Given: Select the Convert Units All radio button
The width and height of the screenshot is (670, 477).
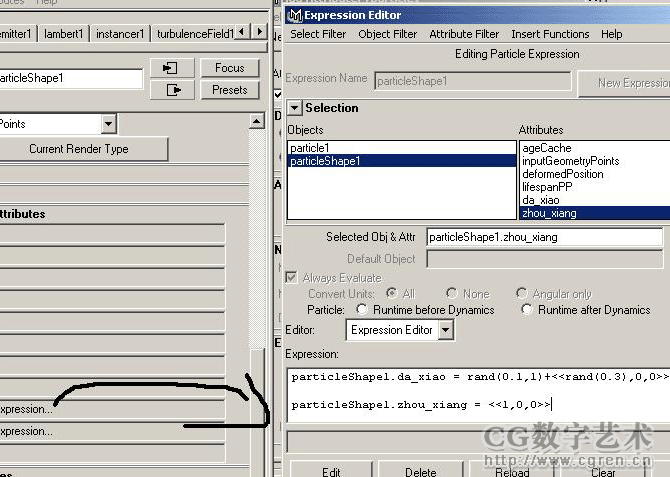Looking at the screenshot, I should [391, 294].
